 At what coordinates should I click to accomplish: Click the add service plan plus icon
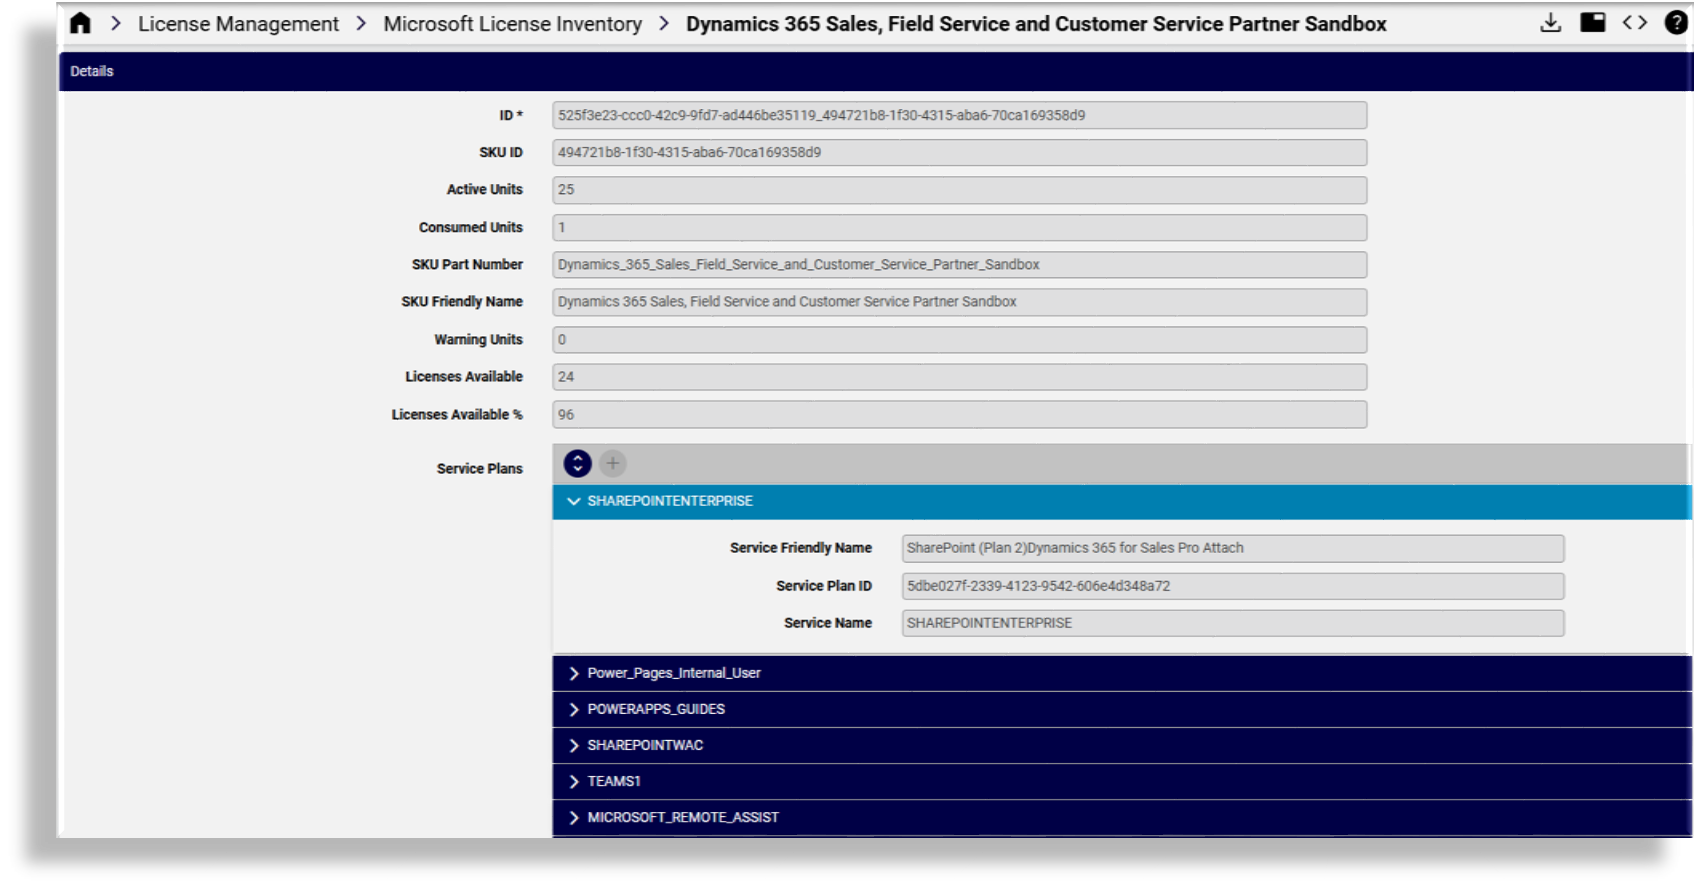pos(613,463)
